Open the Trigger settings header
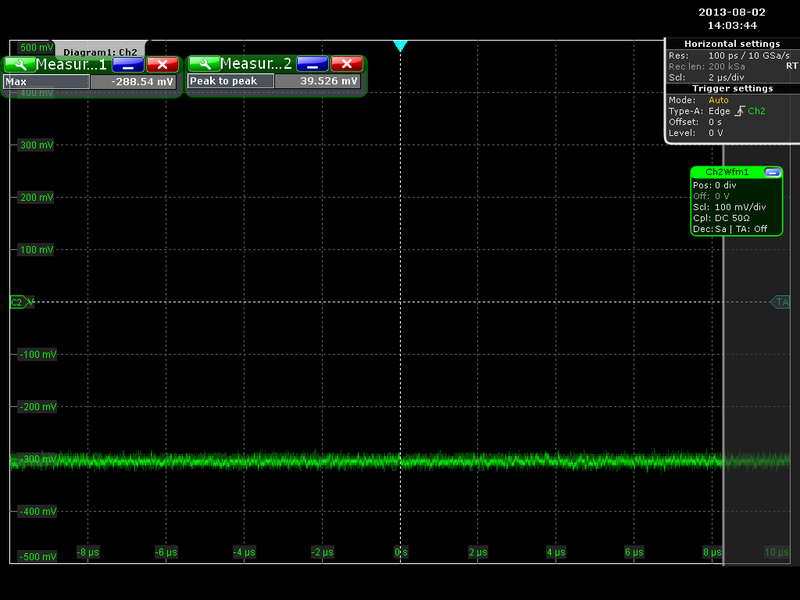Screen dimensions: 800x600 [731, 88]
